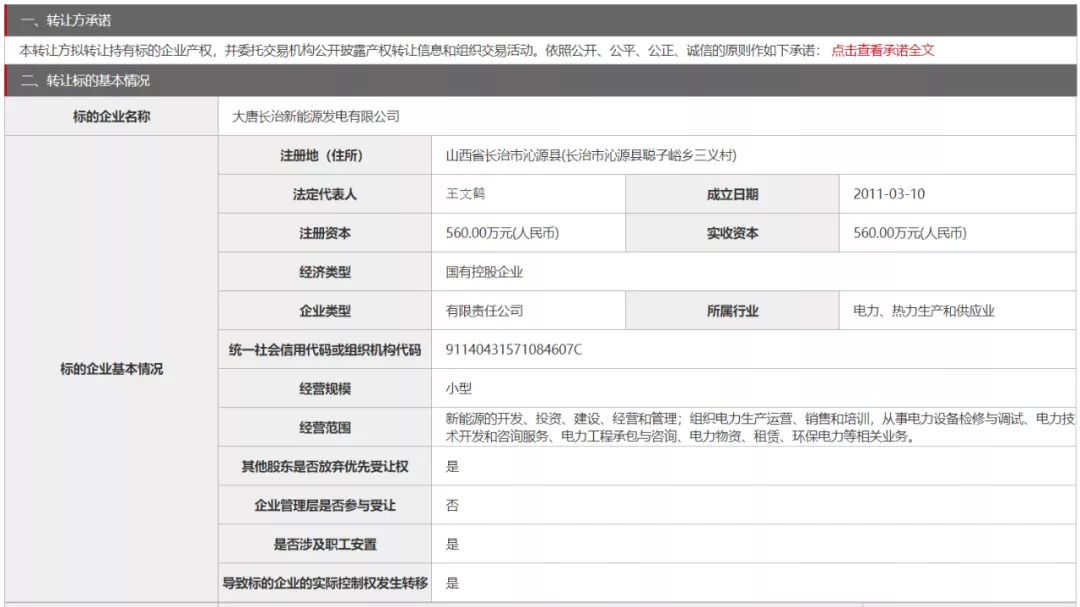Select the 是否涉及职工安置 label cell
Screen dimensions: 1080x607
tap(325, 544)
